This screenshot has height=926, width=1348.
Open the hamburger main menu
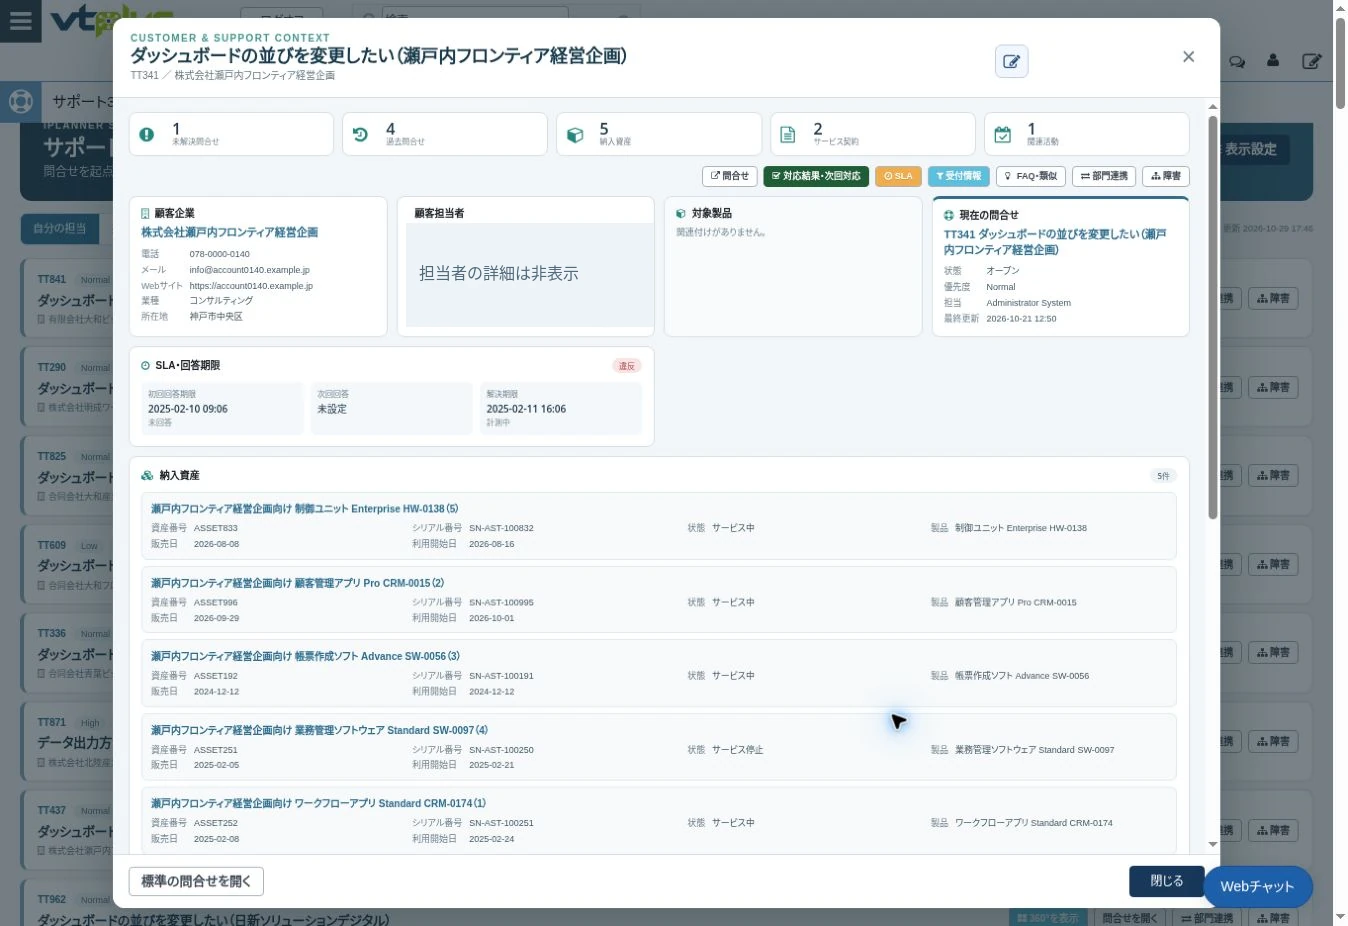pos(20,21)
